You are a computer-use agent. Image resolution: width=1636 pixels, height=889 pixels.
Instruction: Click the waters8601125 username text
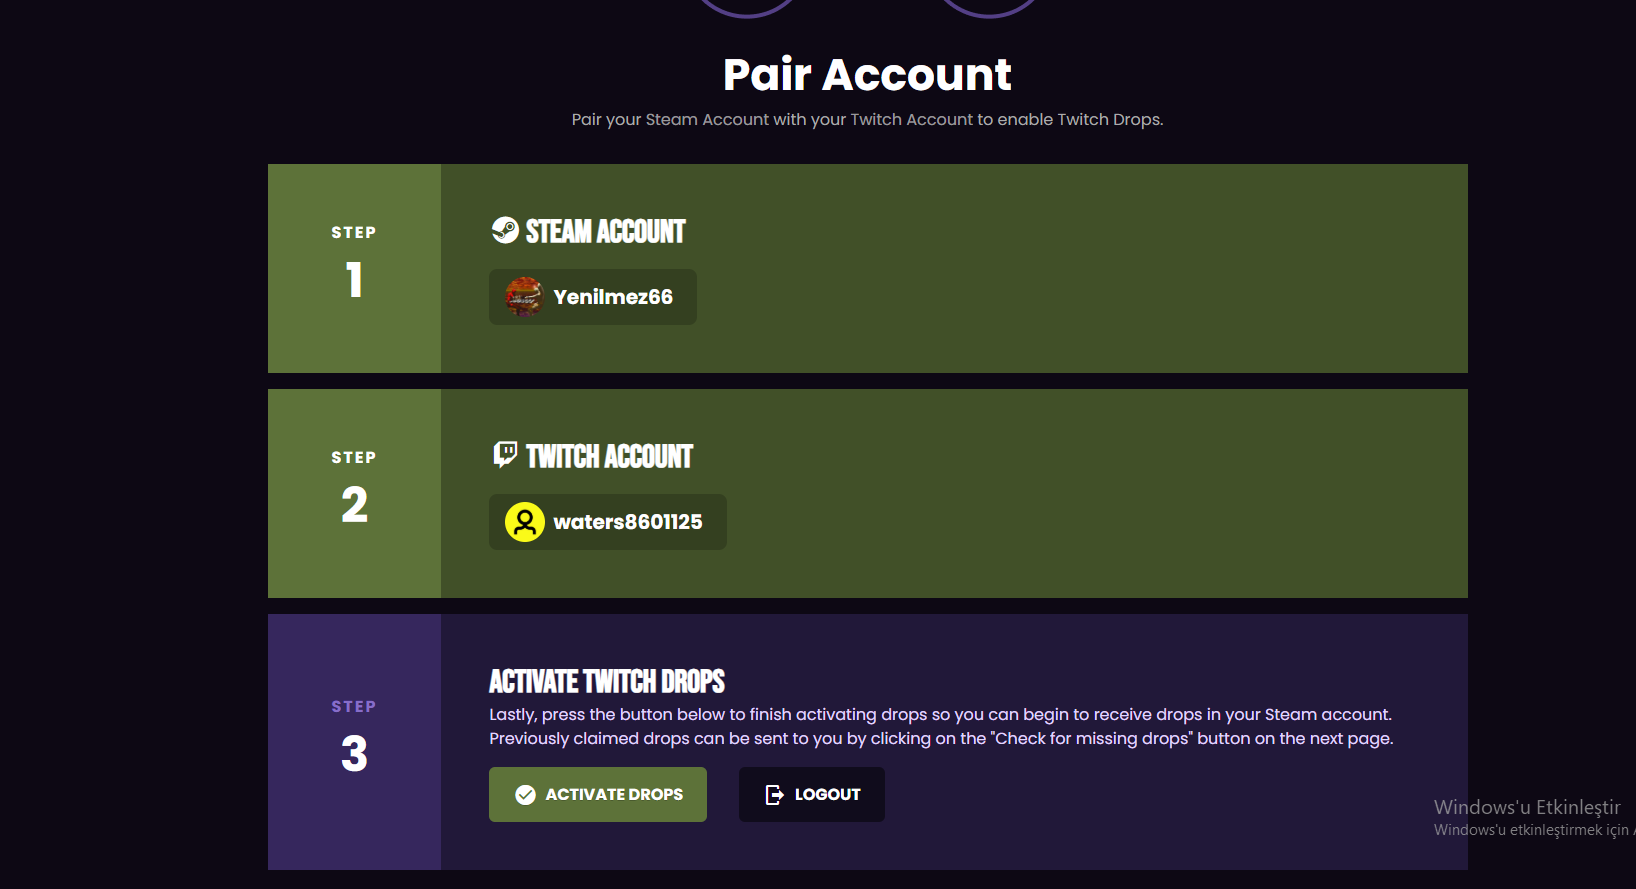pyautogui.click(x=628, y=522)
